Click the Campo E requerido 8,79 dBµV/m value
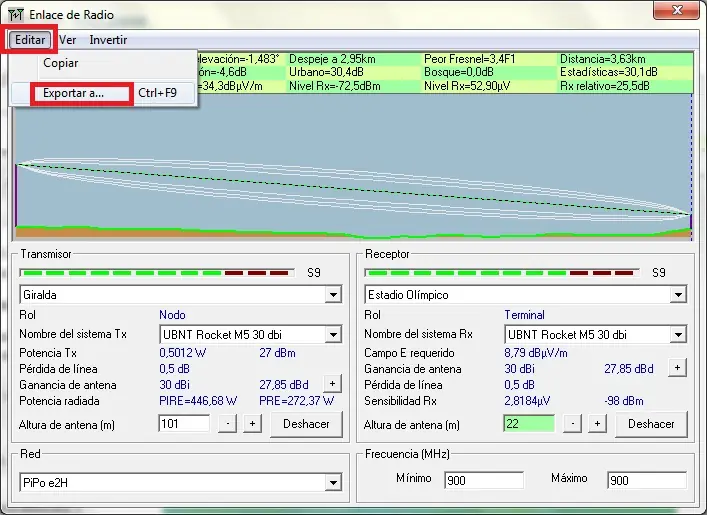707x515 pixels. [536, 353]
